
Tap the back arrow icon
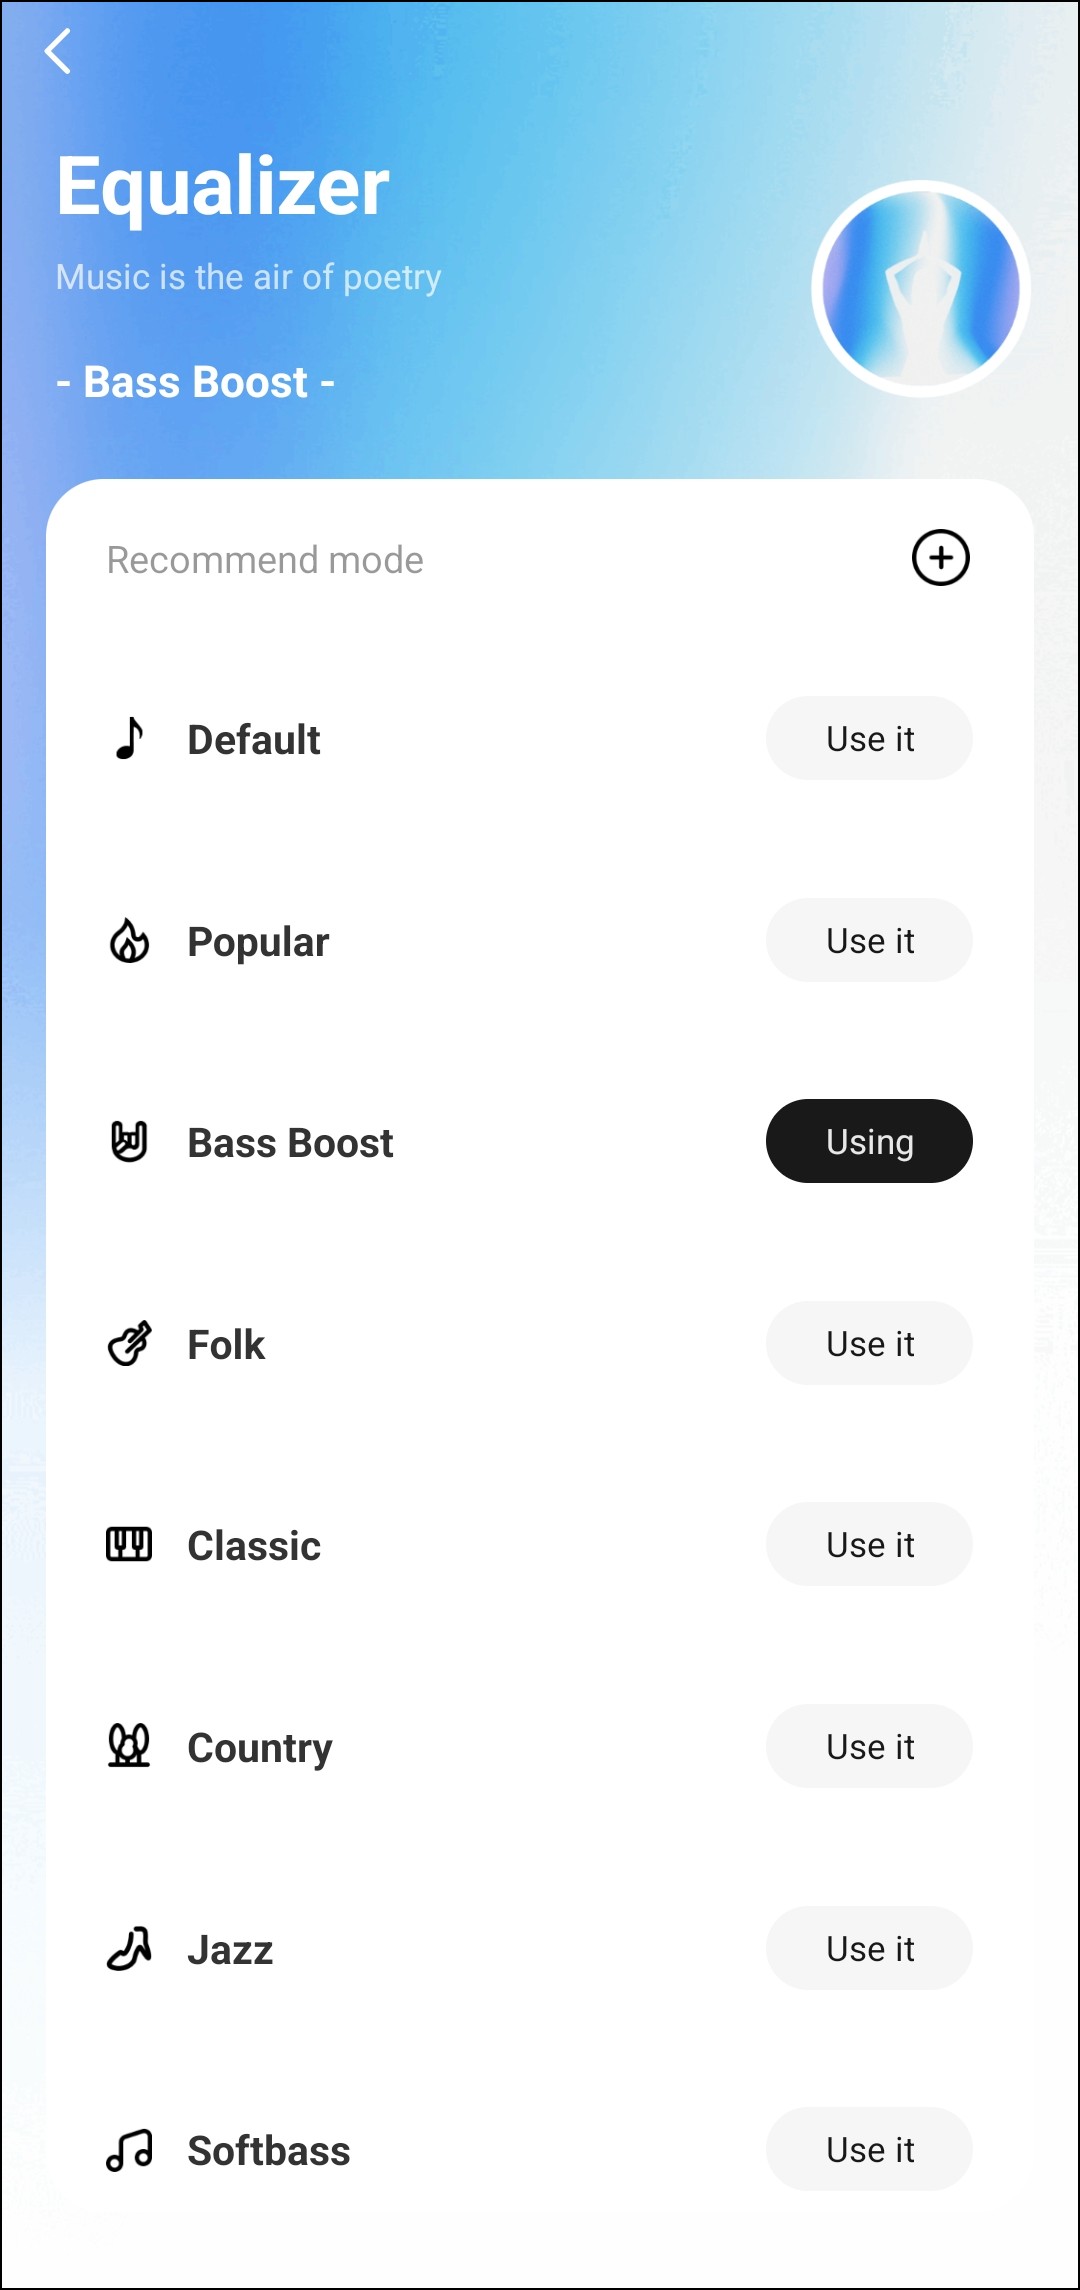pos(58,51)
